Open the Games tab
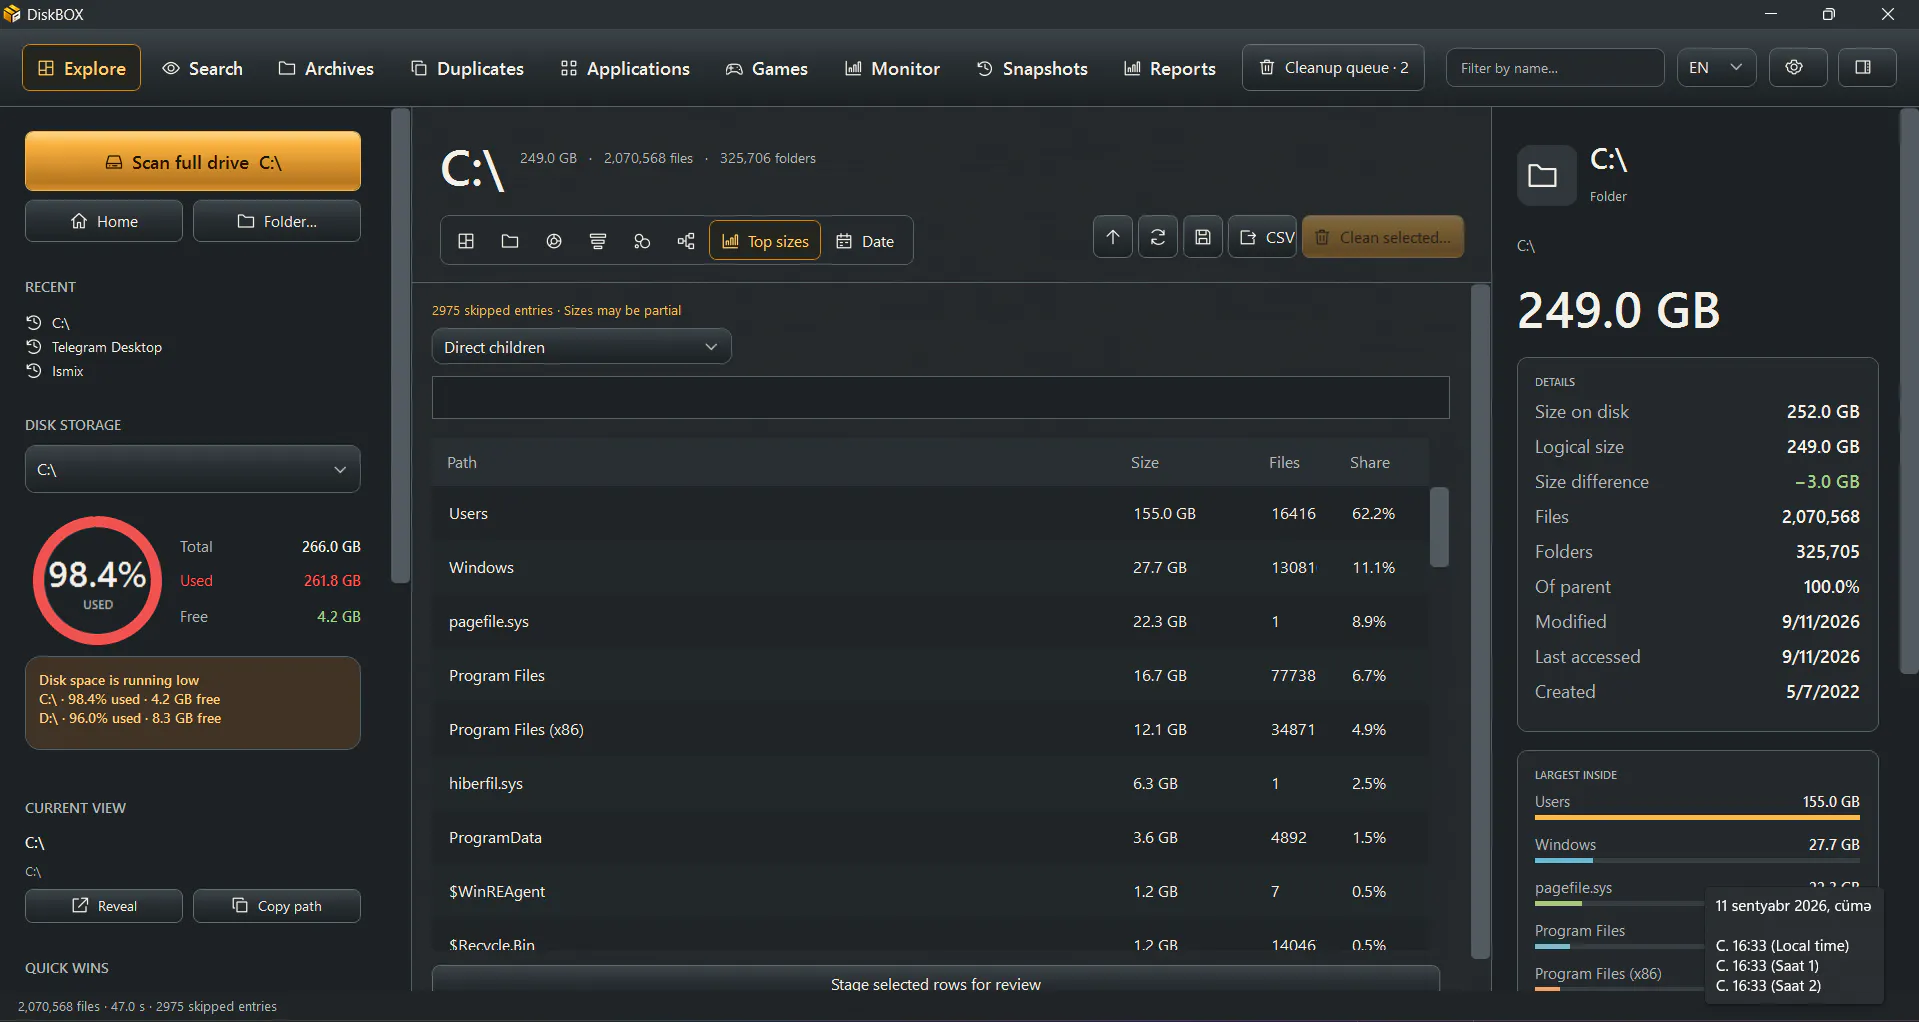 tap(766, 68)
